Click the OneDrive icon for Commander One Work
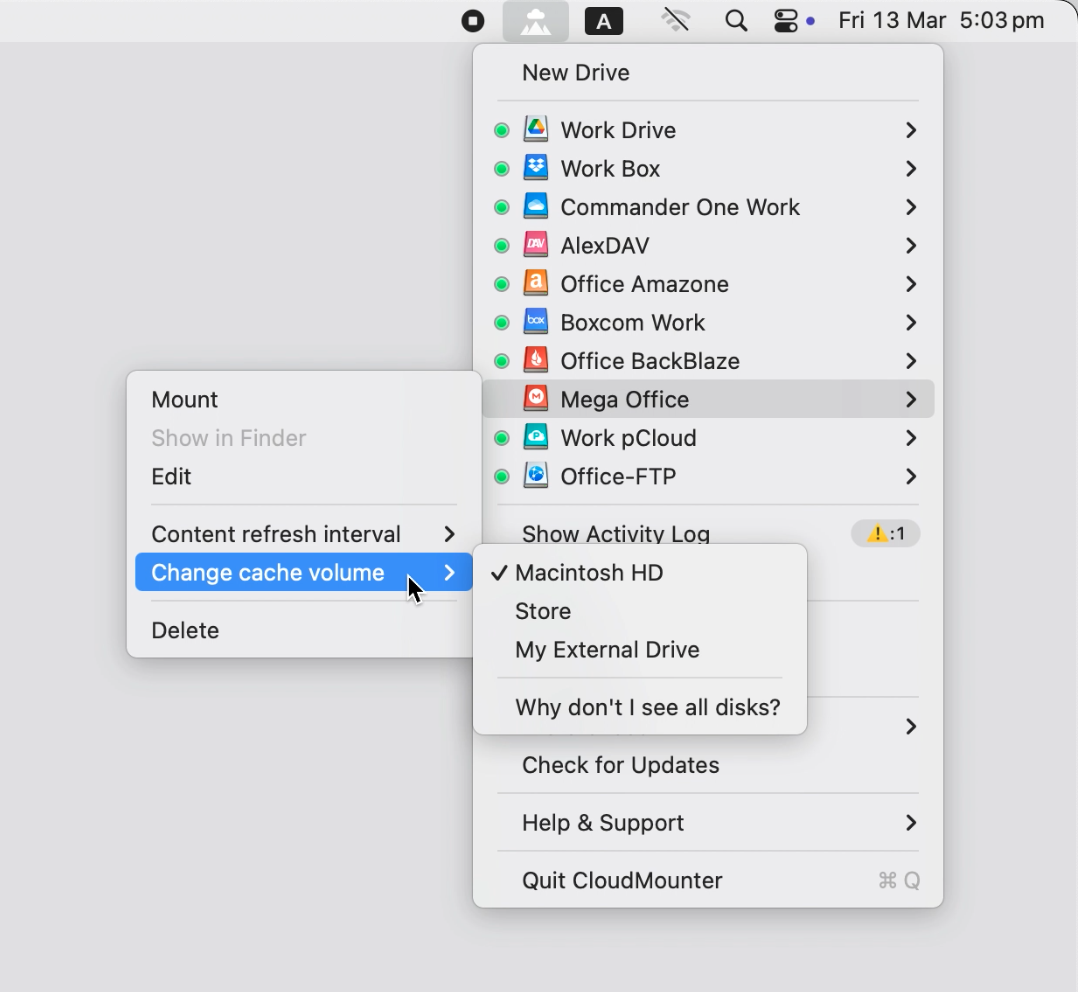Viewport: 1078px width, 992px height. [536, 206]
